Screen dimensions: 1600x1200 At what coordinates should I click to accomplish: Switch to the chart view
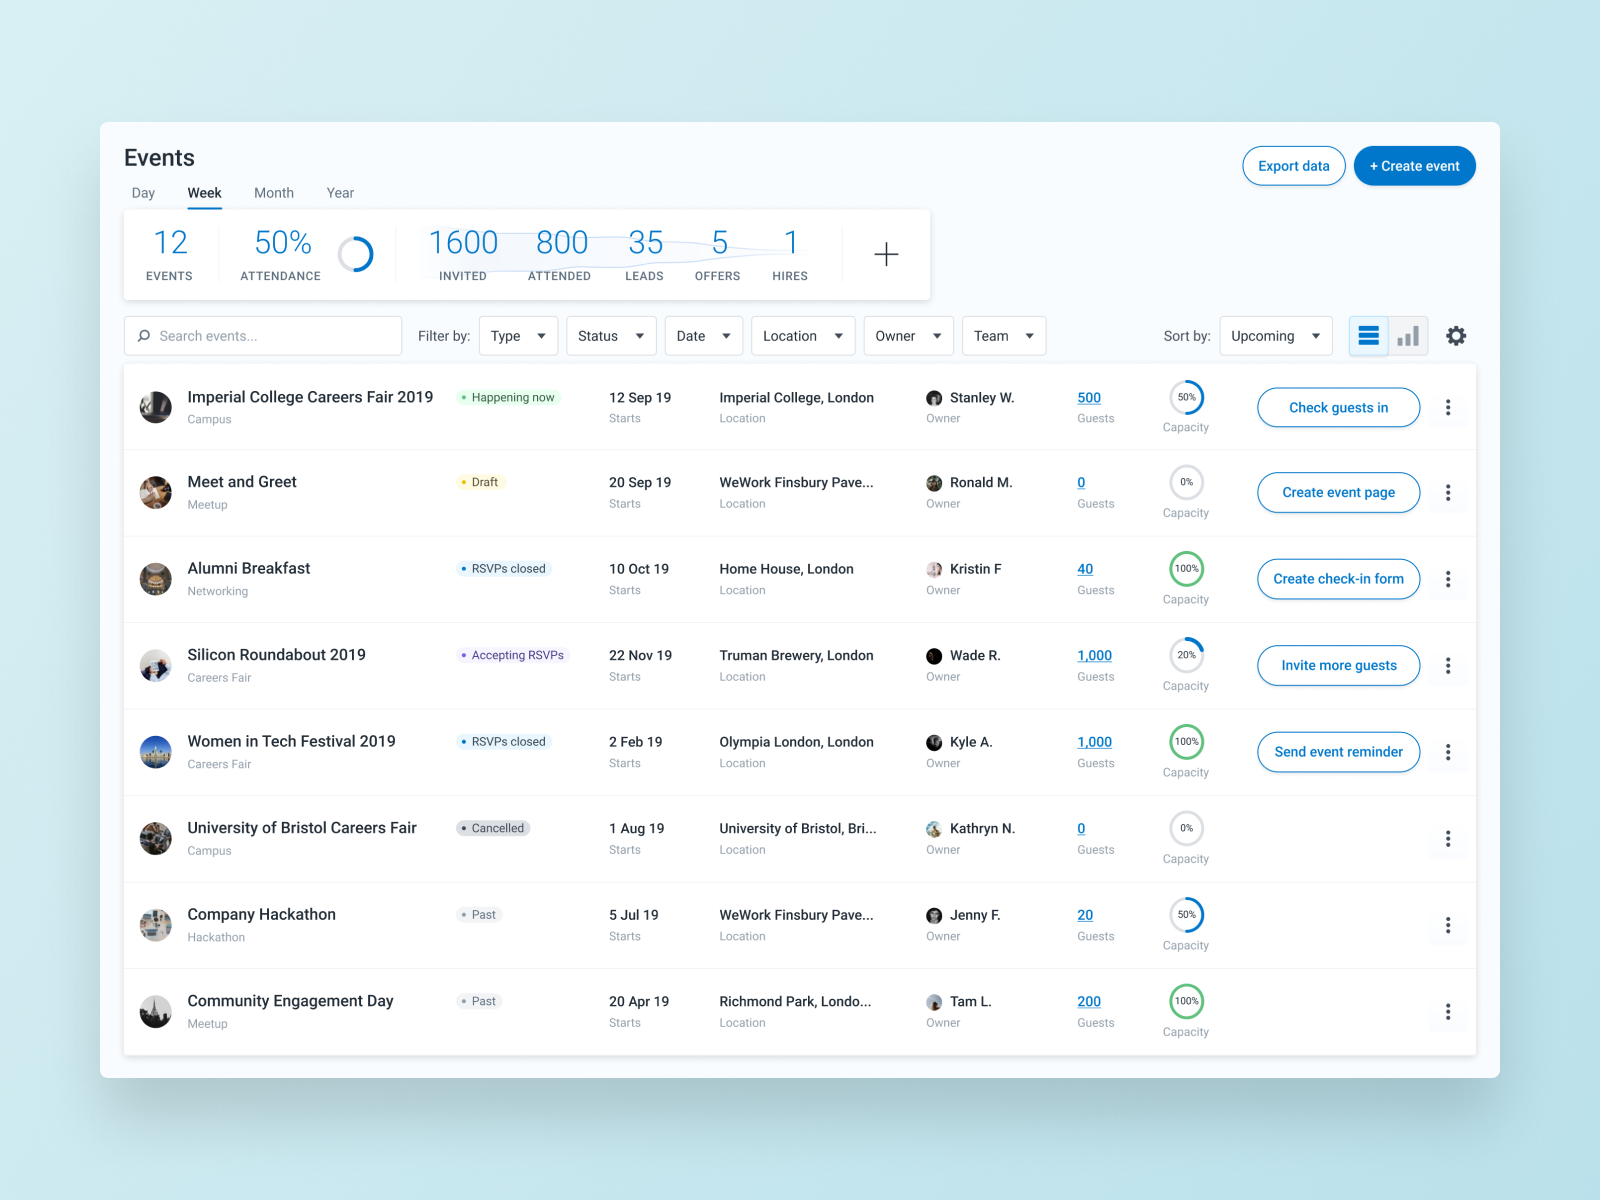(x=1408, y=335)
